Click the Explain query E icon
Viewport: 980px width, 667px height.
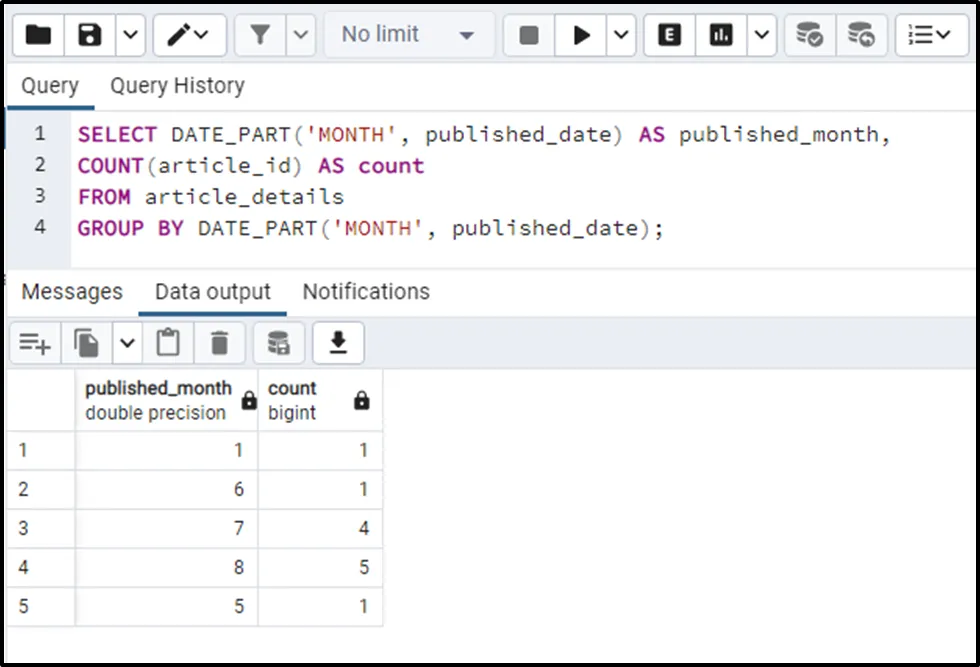[x=670, y=35]
